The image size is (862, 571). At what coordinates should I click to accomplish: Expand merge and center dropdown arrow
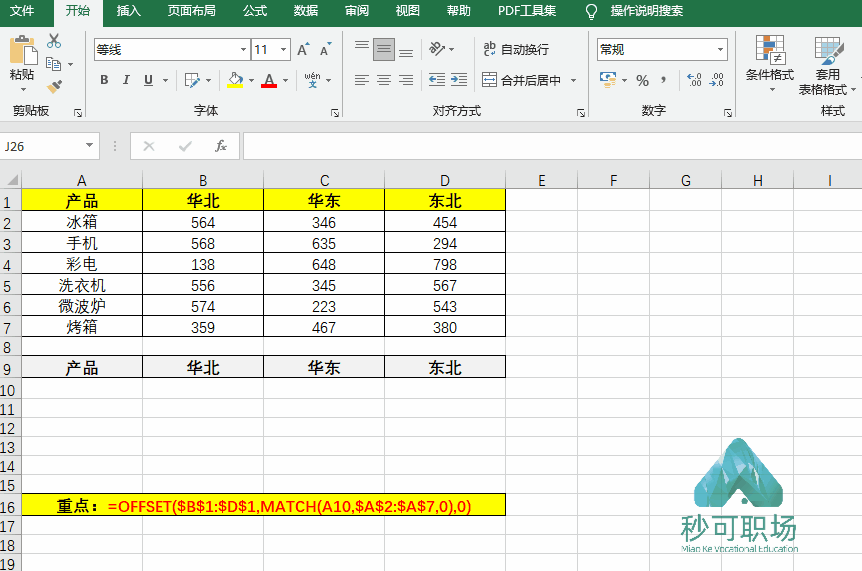point(573,80)
